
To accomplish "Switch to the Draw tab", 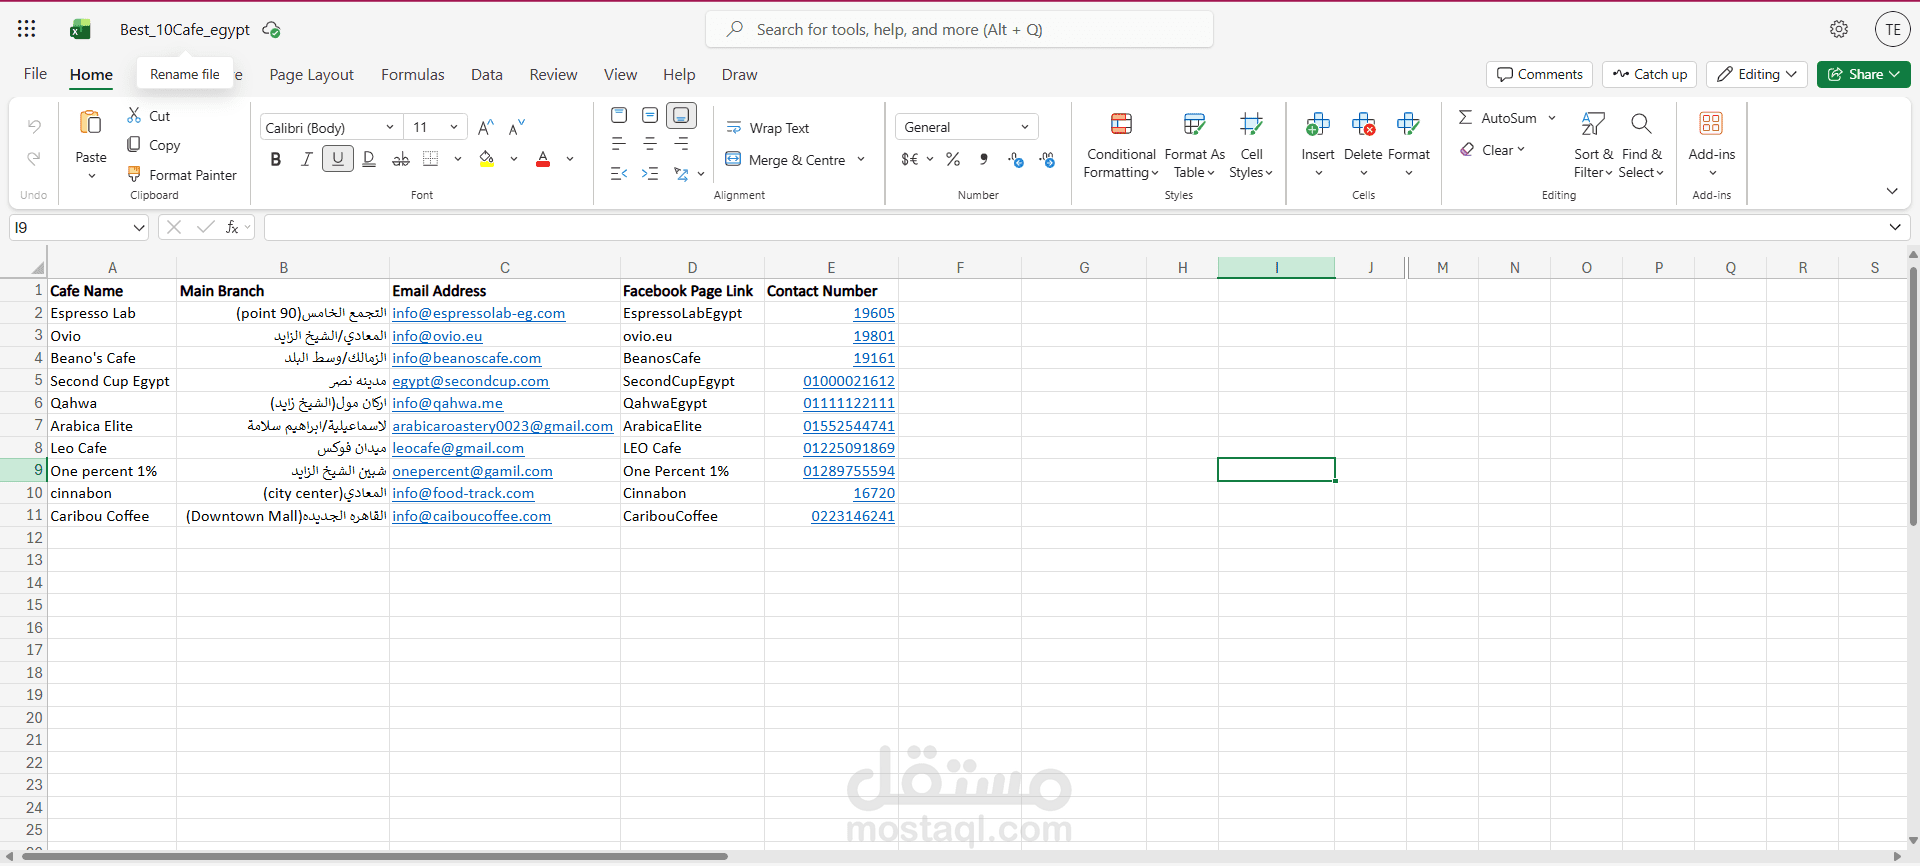I will 739,74.
